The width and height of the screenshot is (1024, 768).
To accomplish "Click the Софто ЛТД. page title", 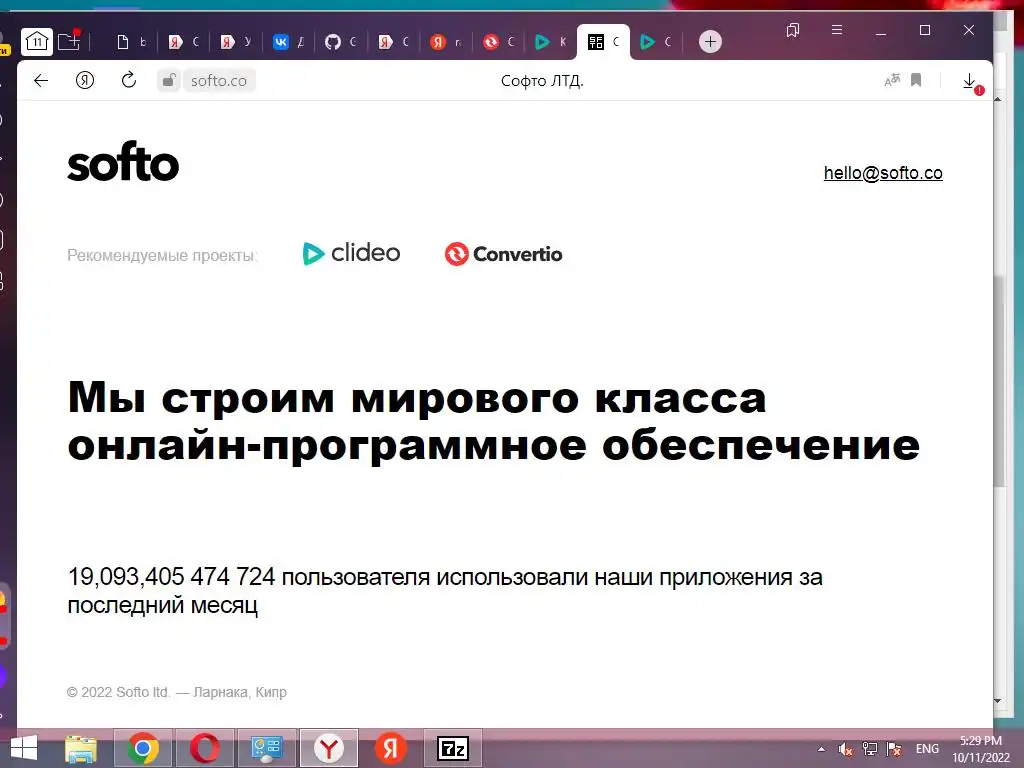I will tap(542, 81).
